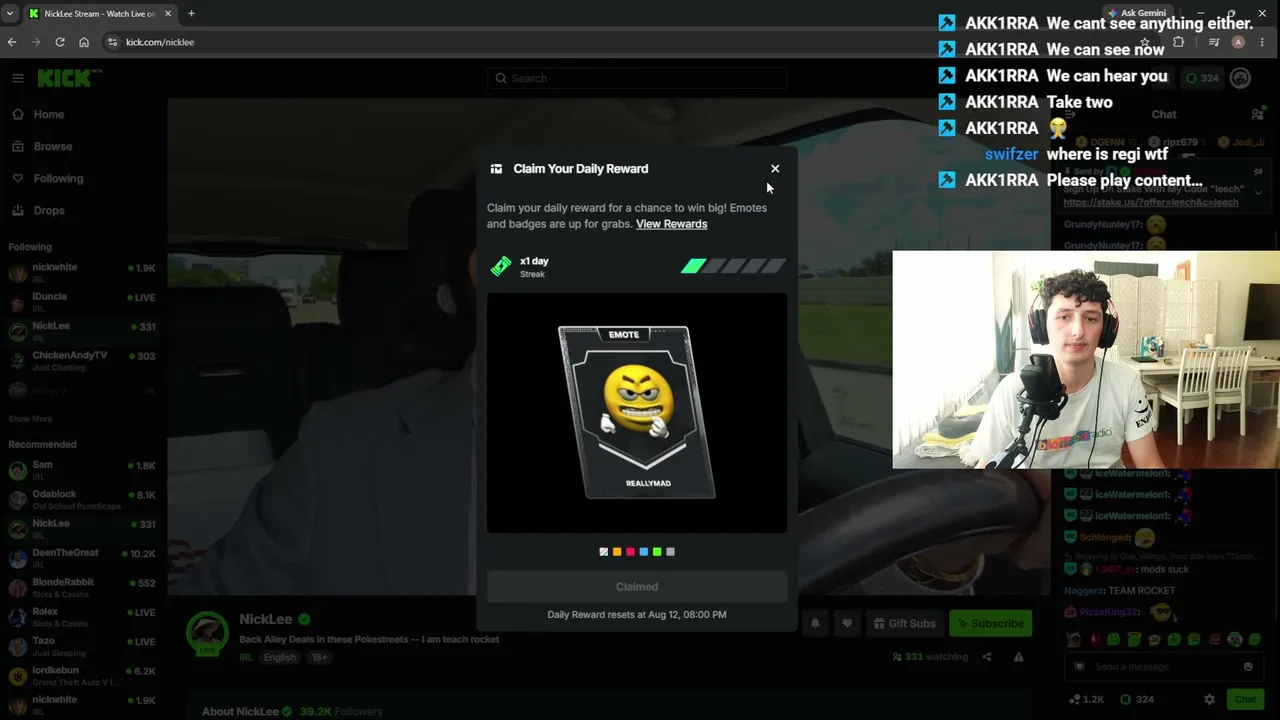Open the tab search dropdown arrow

(x=10, y=13)
